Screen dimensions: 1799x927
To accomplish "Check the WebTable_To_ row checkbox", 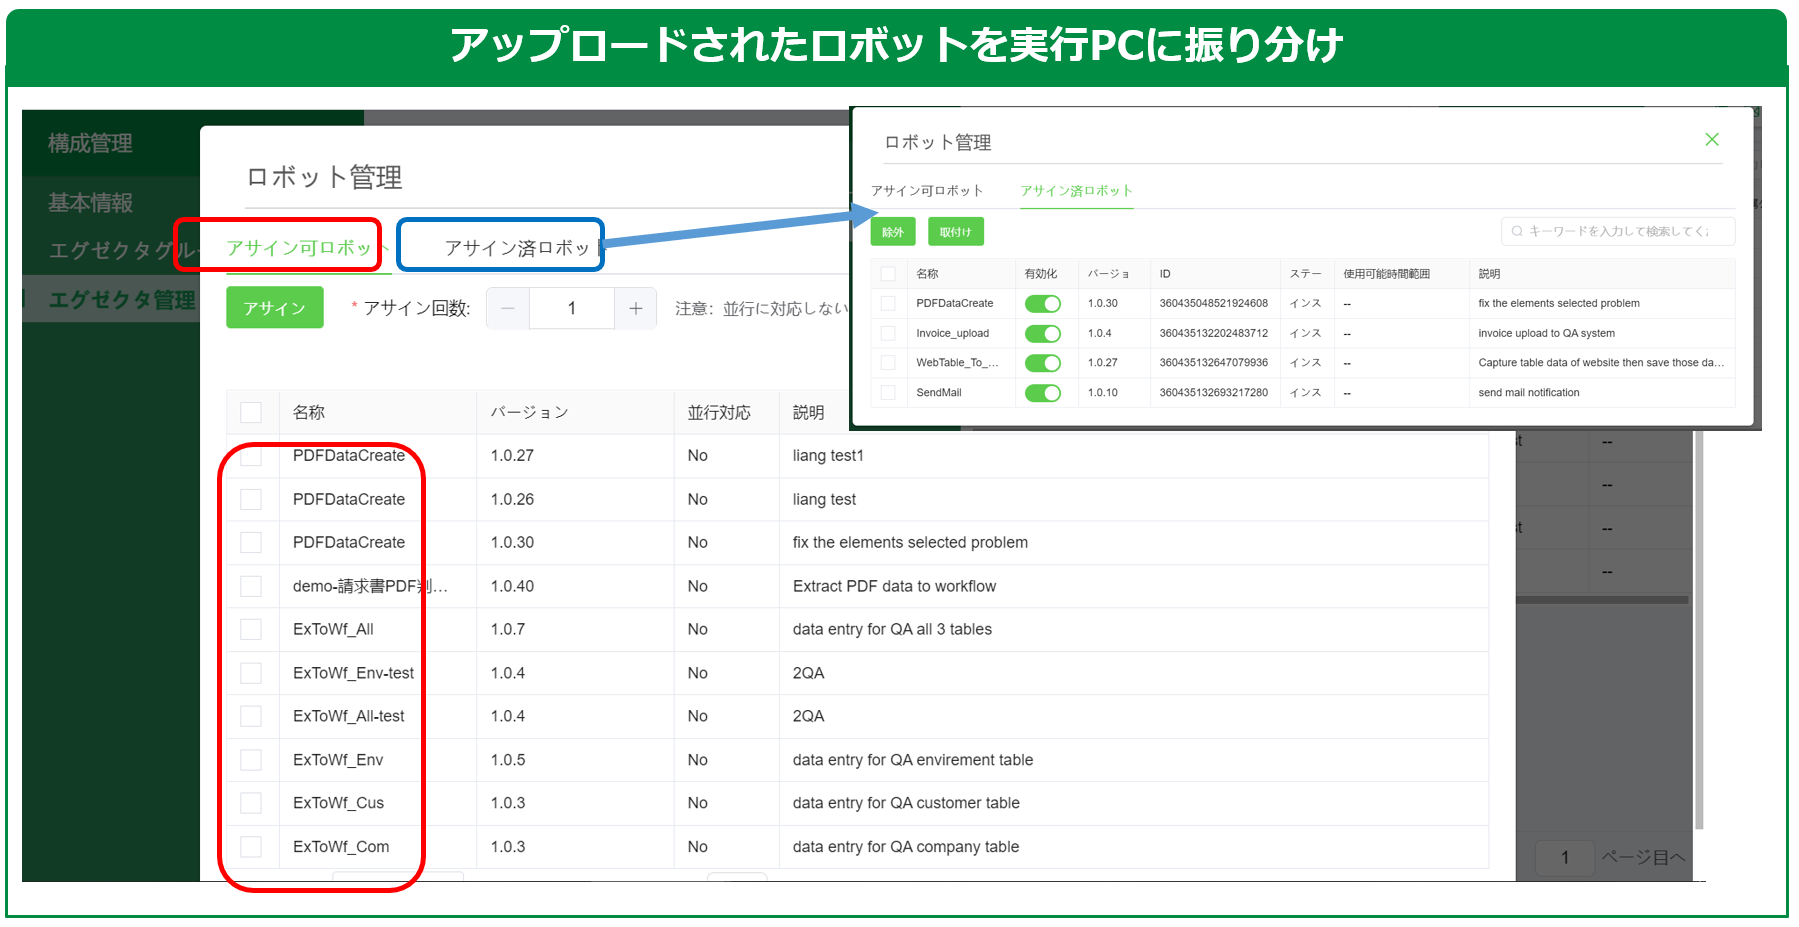I will click(888, 363).
